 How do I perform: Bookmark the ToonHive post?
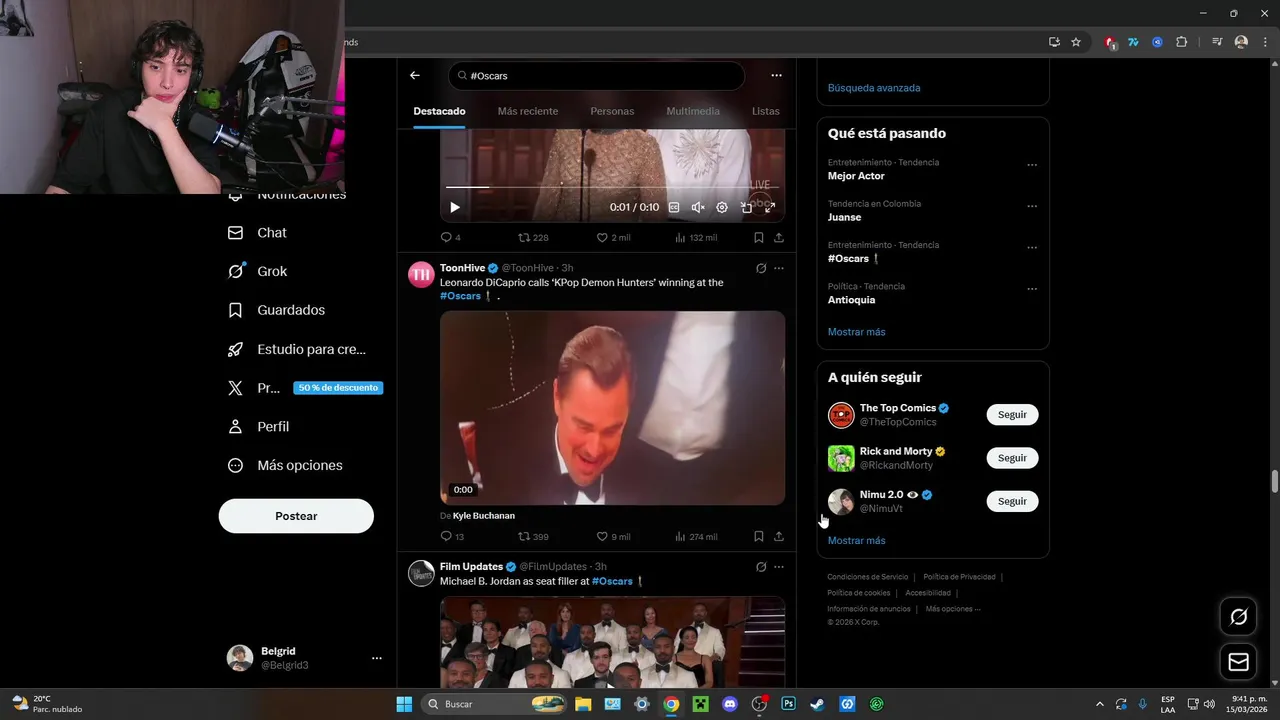758,536
